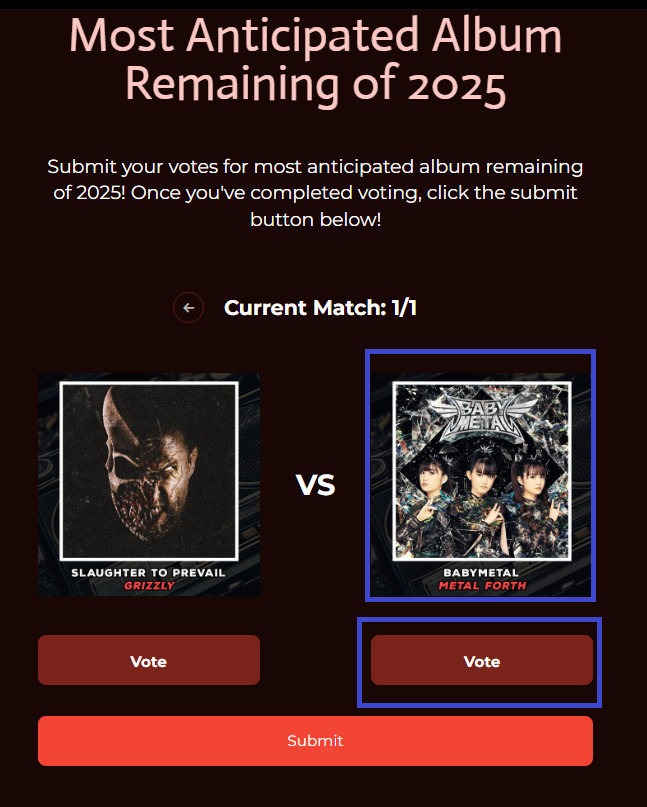Select the Babymetal album thumbnail

tap(481, 484)
